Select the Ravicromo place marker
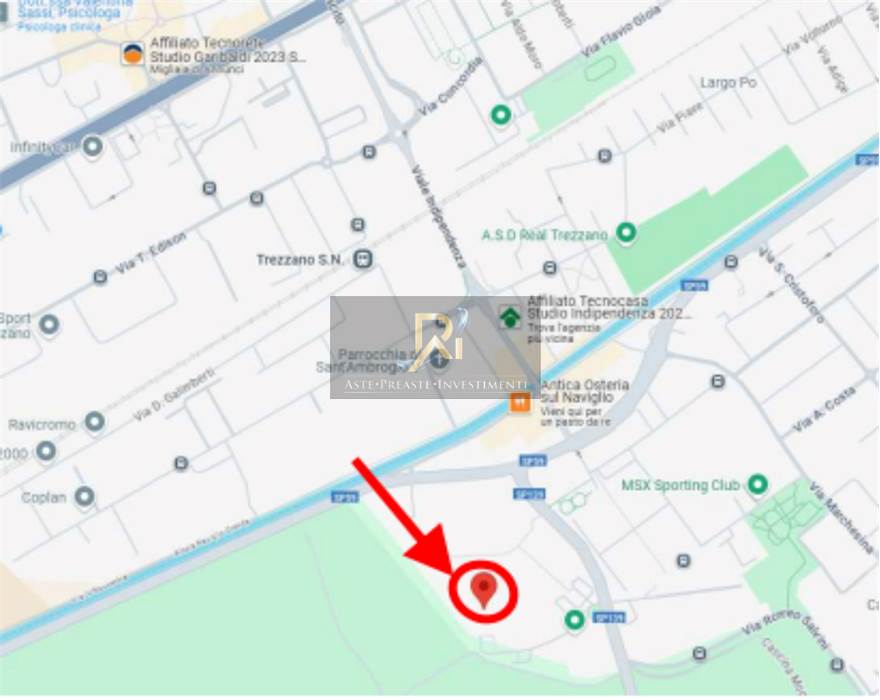The height and width of the screenshot is (700, 880). 95,422
